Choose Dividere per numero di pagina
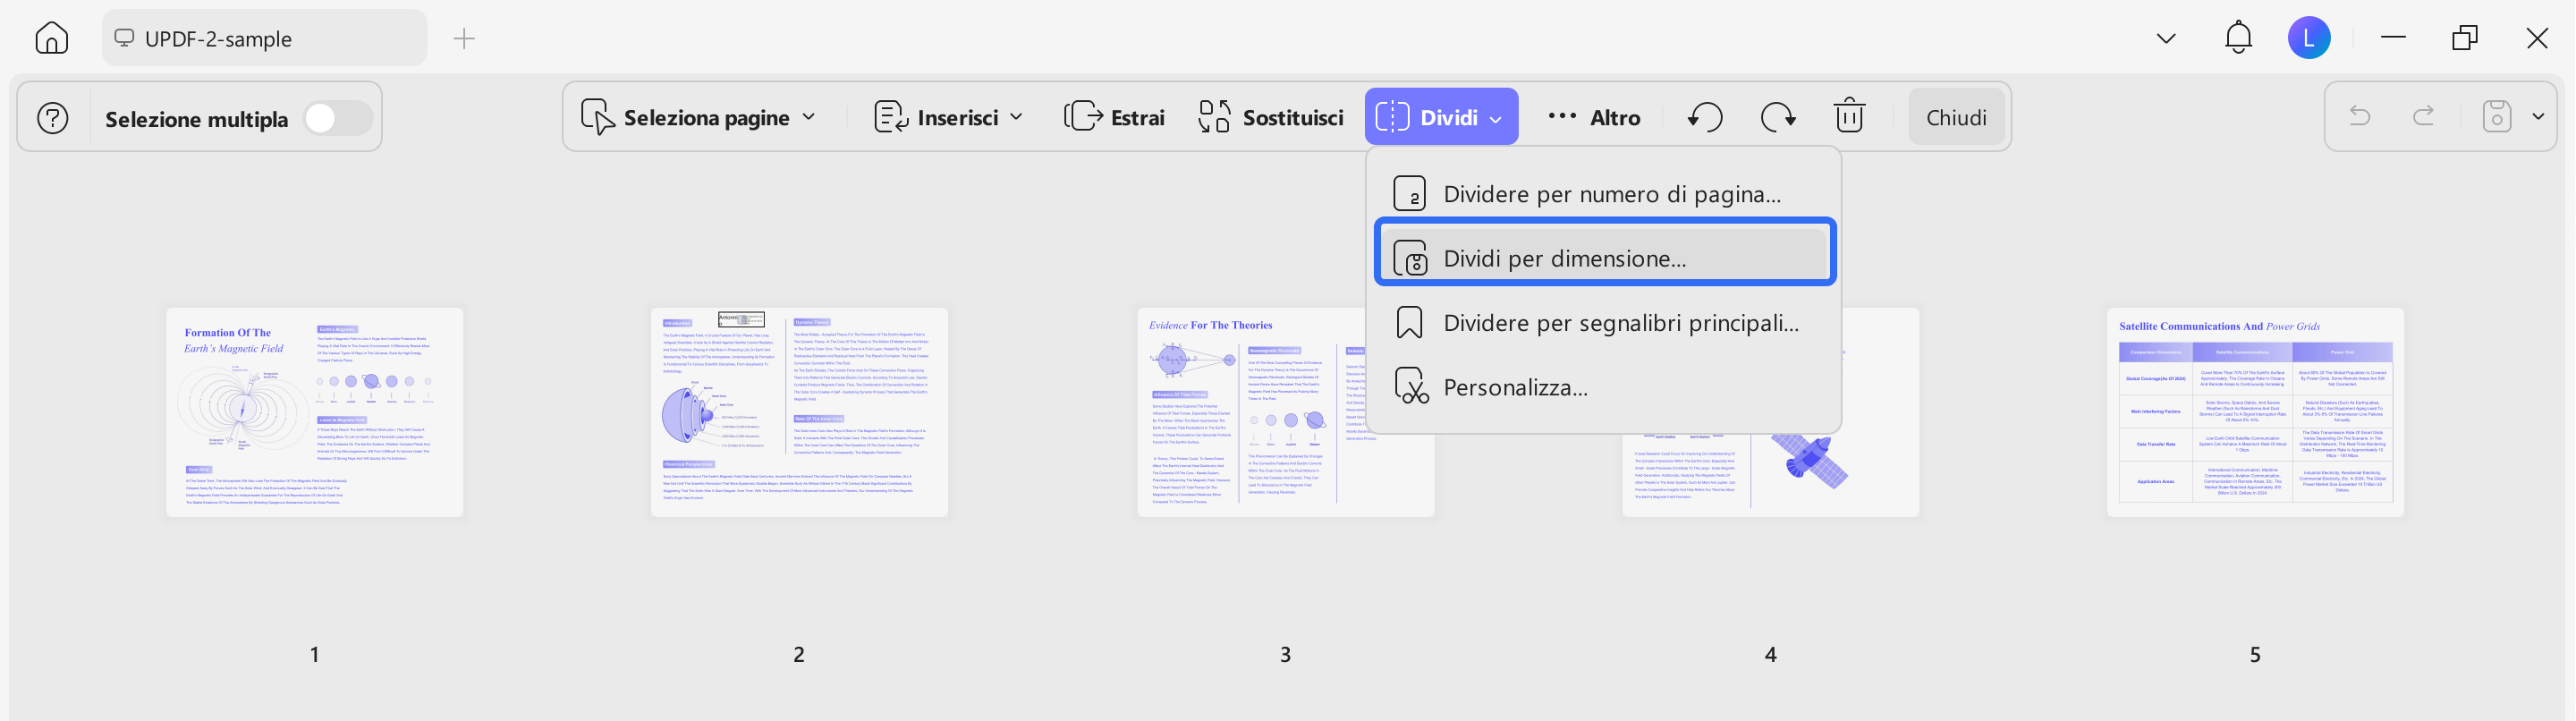The image size is (2576, 721). (x=1605, y=193)
